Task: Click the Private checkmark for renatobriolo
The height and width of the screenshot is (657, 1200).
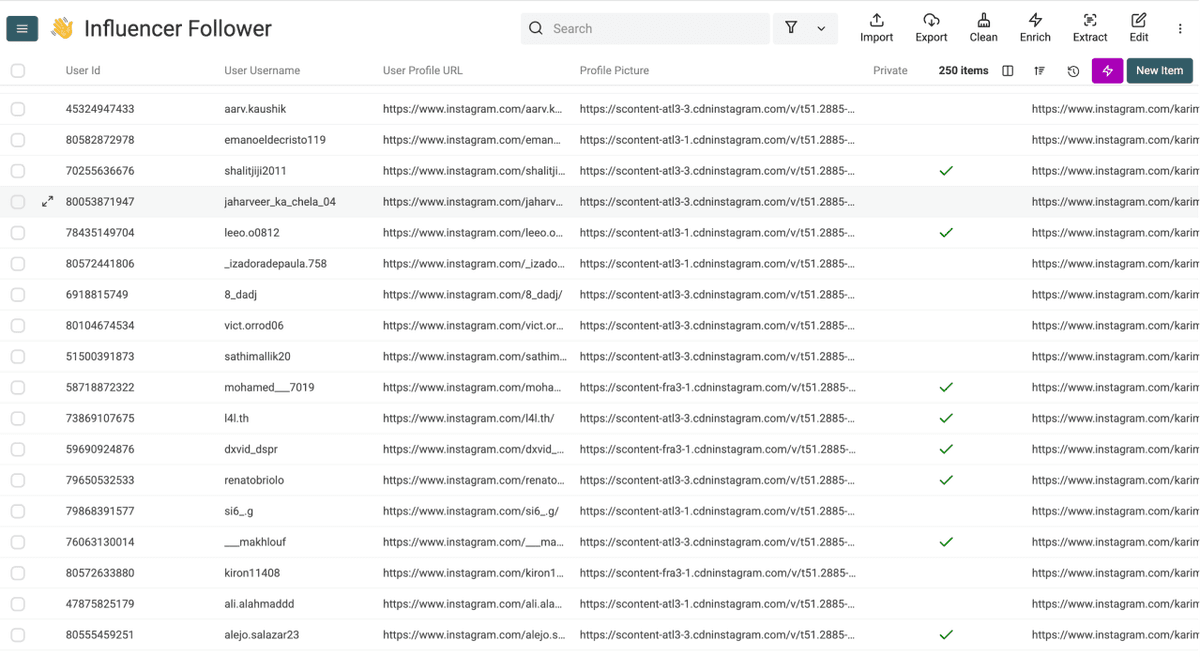Action: tap(946, 480)
